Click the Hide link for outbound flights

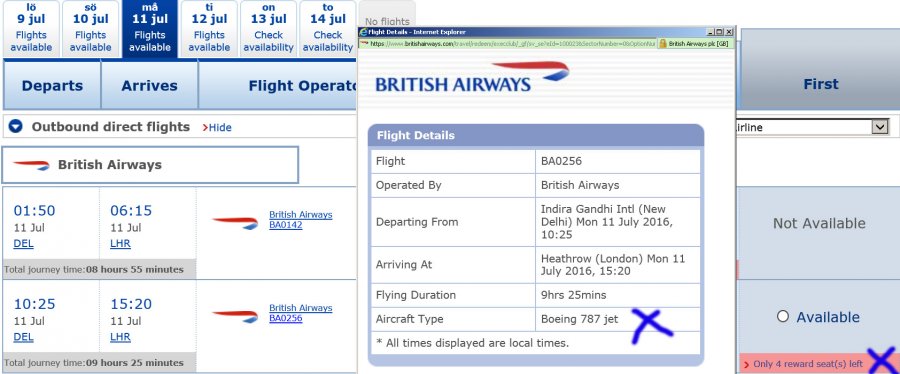(217, 127)
